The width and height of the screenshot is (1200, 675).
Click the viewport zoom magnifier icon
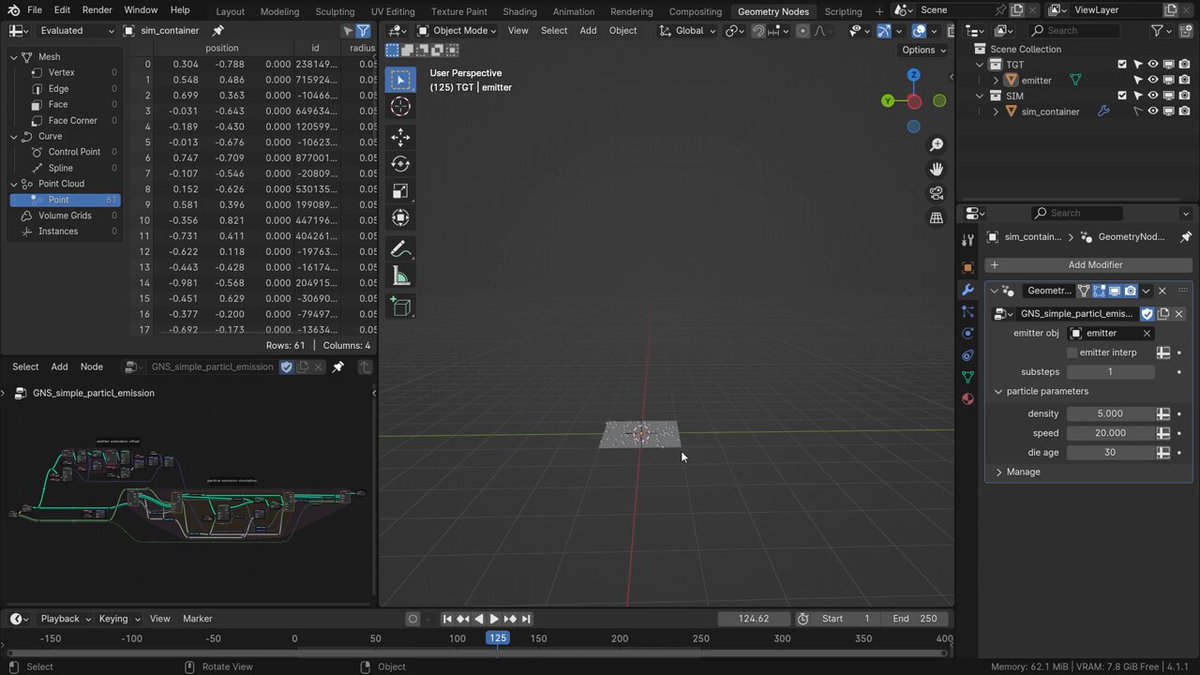[937, 146]
